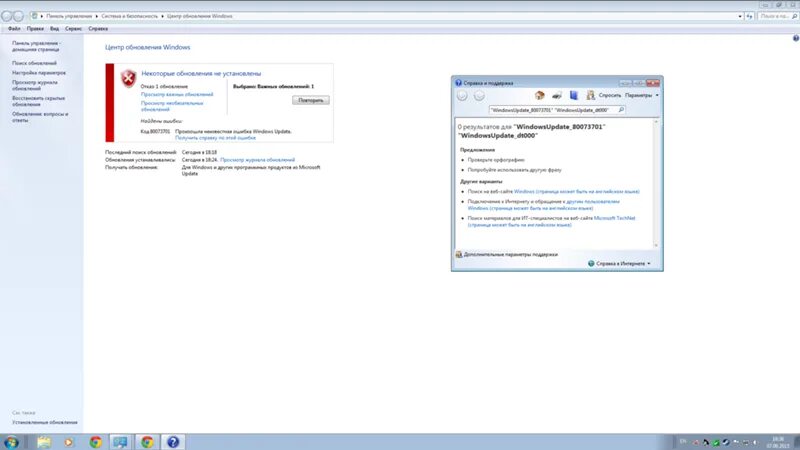This screenshot has width=800, height=450.
Task: Open Просмотр журнала обновлений link in main pane
Action: click(258, 160)
